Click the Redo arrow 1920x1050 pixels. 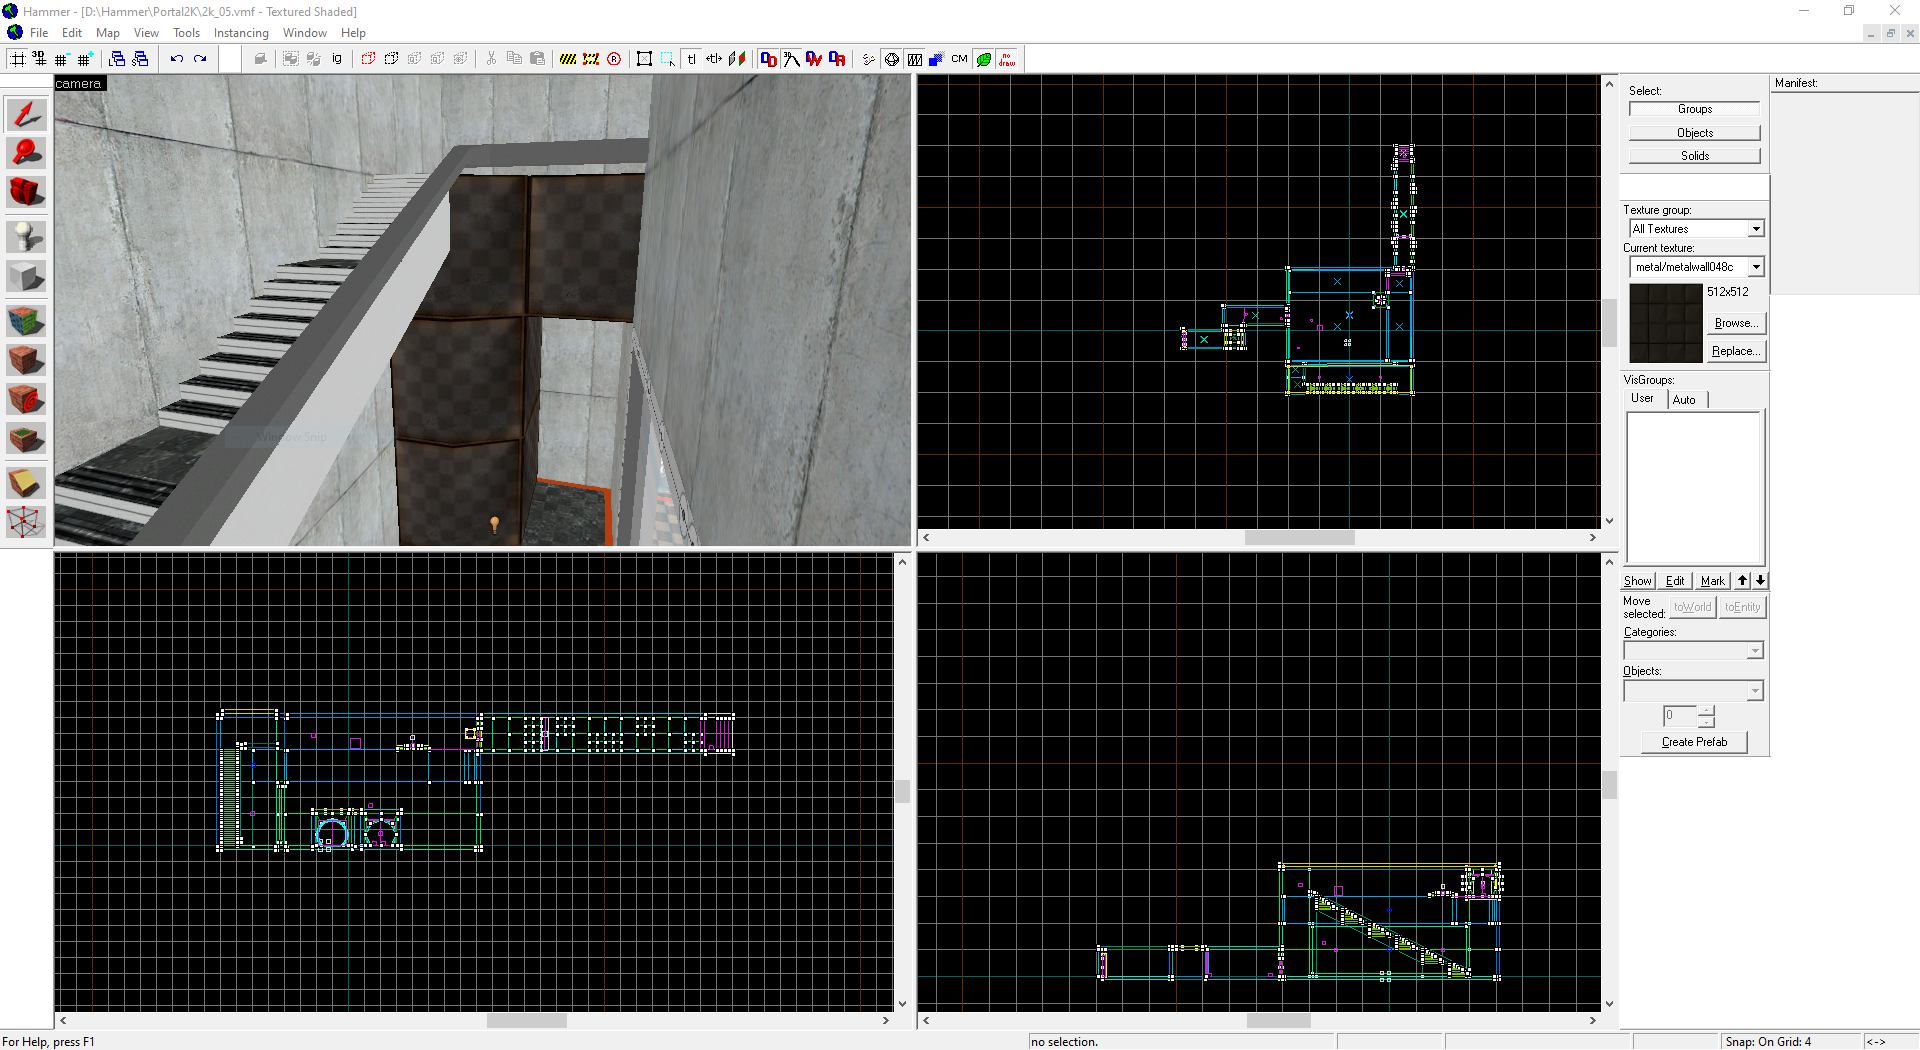coord(200,59)
